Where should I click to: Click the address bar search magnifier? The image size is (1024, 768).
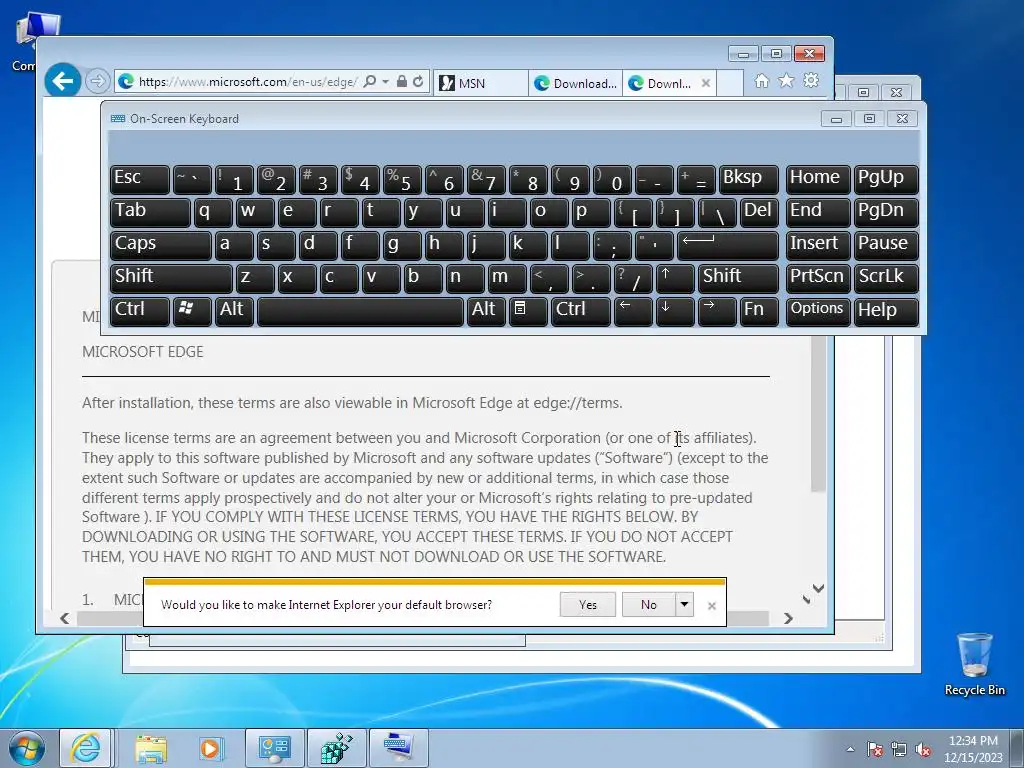pos(370,82)
